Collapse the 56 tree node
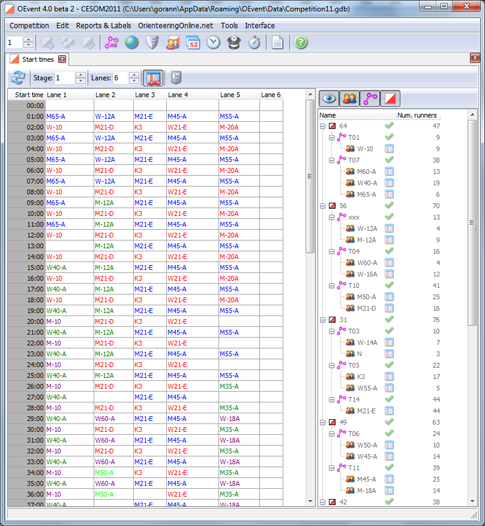The width and height of the screenshot is (485, 526). 323,206
